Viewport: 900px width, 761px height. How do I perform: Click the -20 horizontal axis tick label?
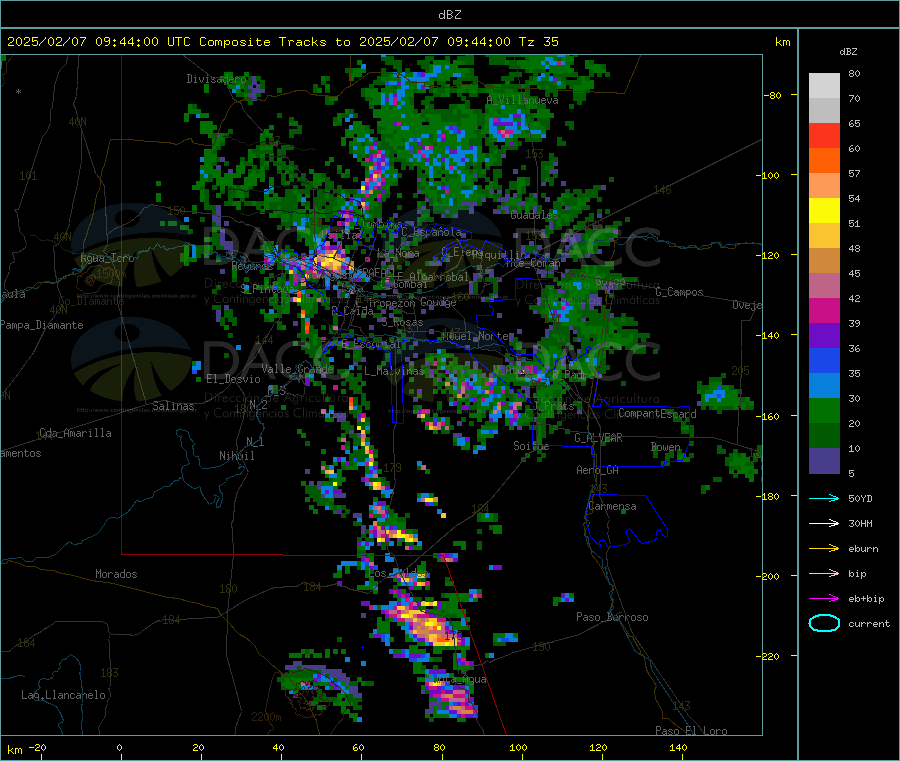[x=37, y=748]
